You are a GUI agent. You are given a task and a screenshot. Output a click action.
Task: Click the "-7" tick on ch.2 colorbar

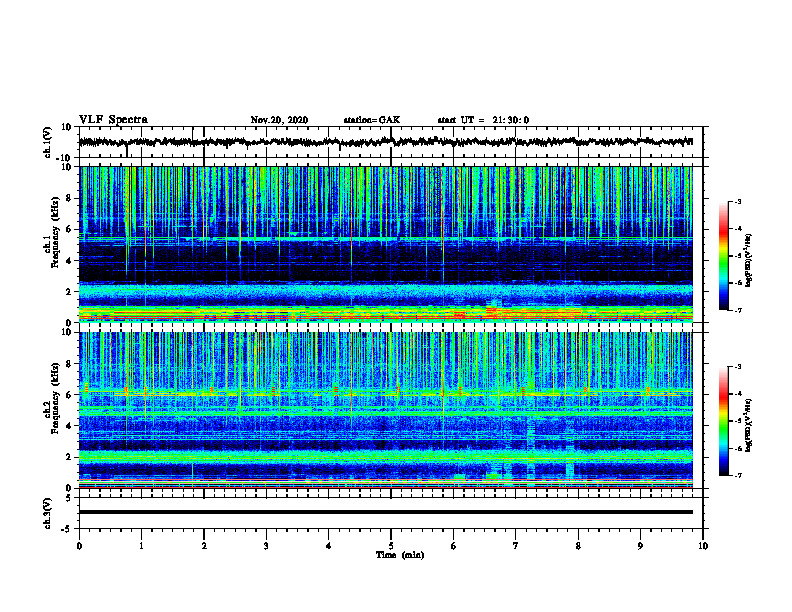[x=737, y=475]
